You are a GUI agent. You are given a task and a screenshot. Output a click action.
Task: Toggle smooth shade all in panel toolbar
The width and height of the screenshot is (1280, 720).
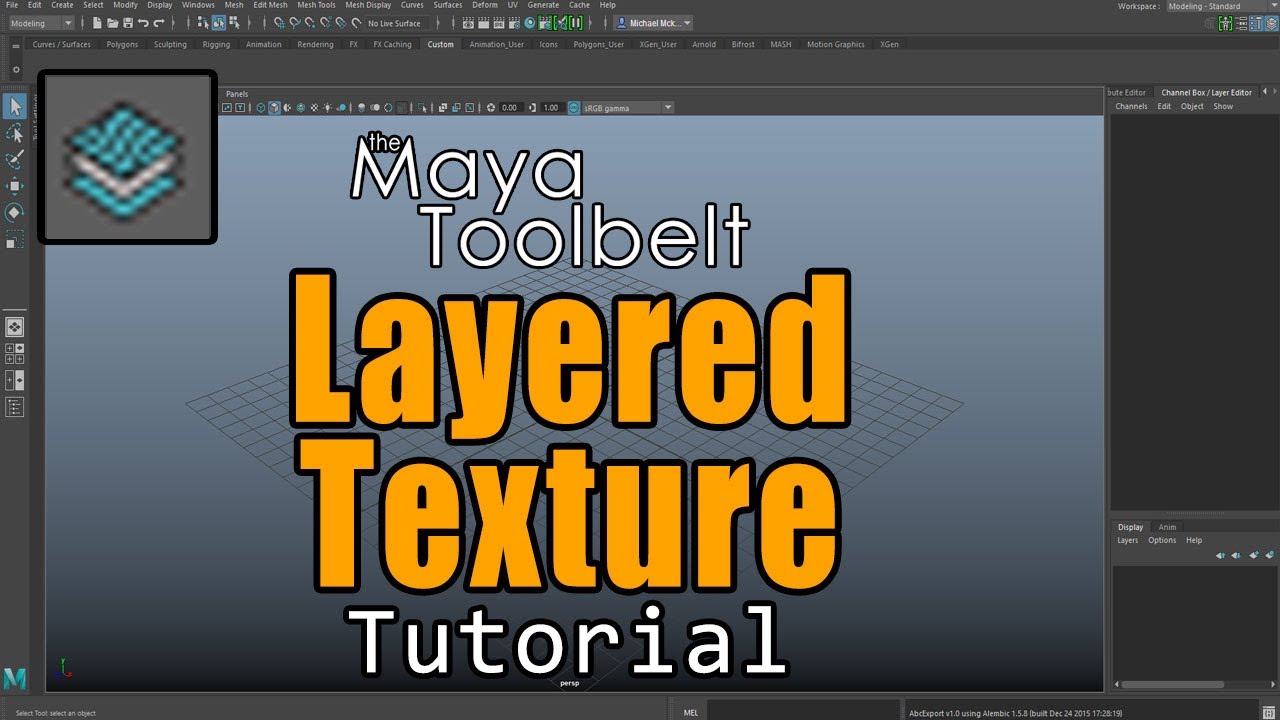coord(274,107)
